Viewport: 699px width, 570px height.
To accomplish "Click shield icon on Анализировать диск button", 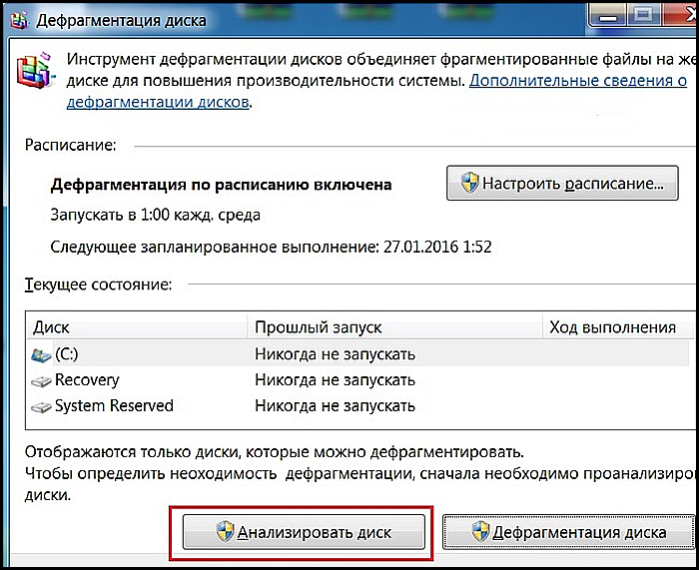I will pyautogui.click(x=225, y=532).
